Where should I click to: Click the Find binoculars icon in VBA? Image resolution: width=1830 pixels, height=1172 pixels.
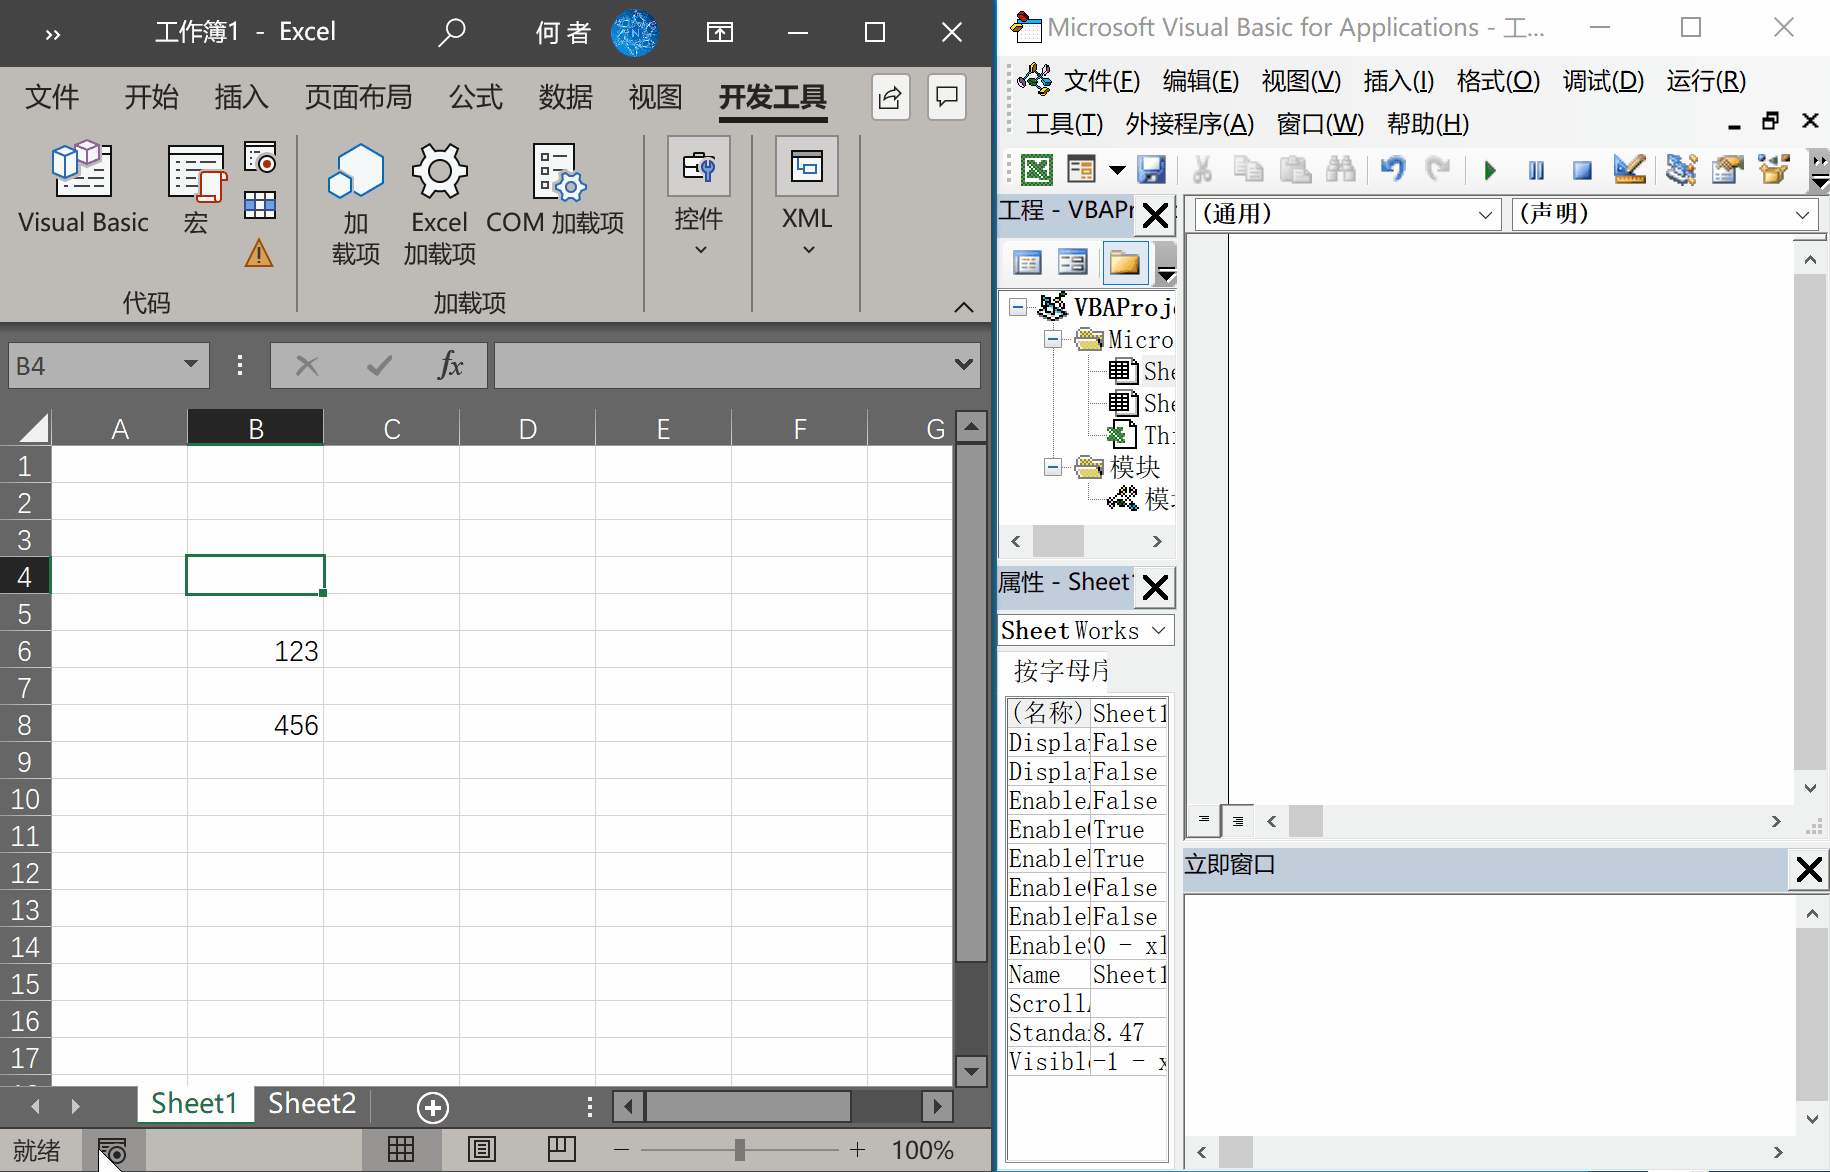[x=1341, y=170]
